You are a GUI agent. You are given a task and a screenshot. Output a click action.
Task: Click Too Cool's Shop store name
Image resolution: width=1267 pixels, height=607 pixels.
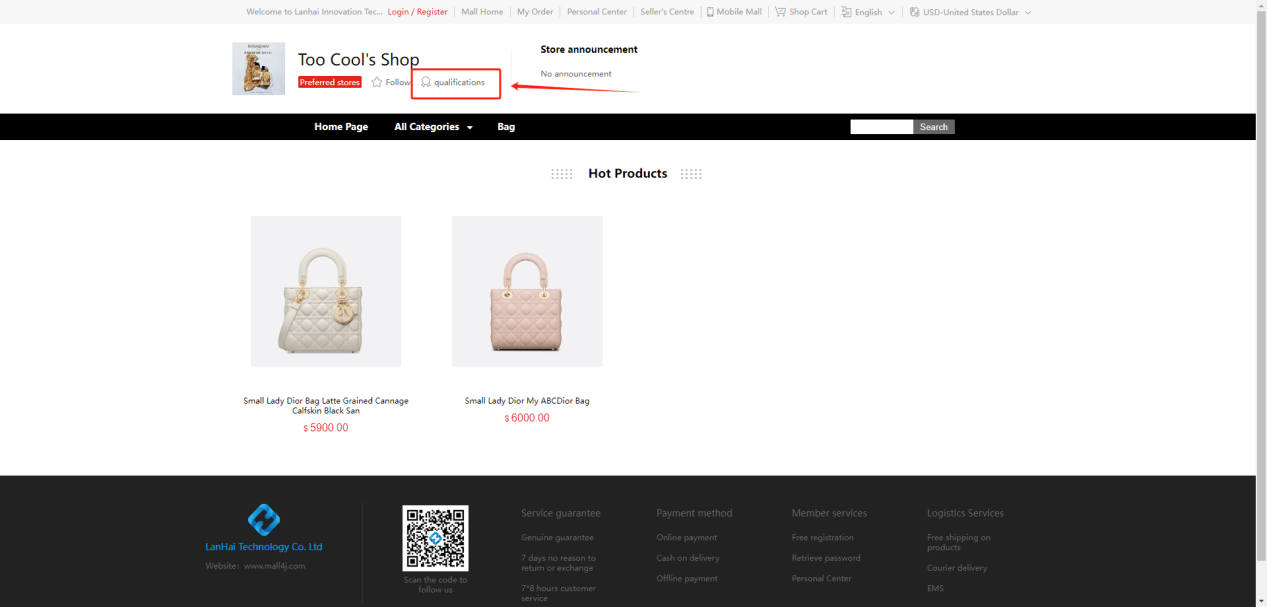tap(359, 59)
